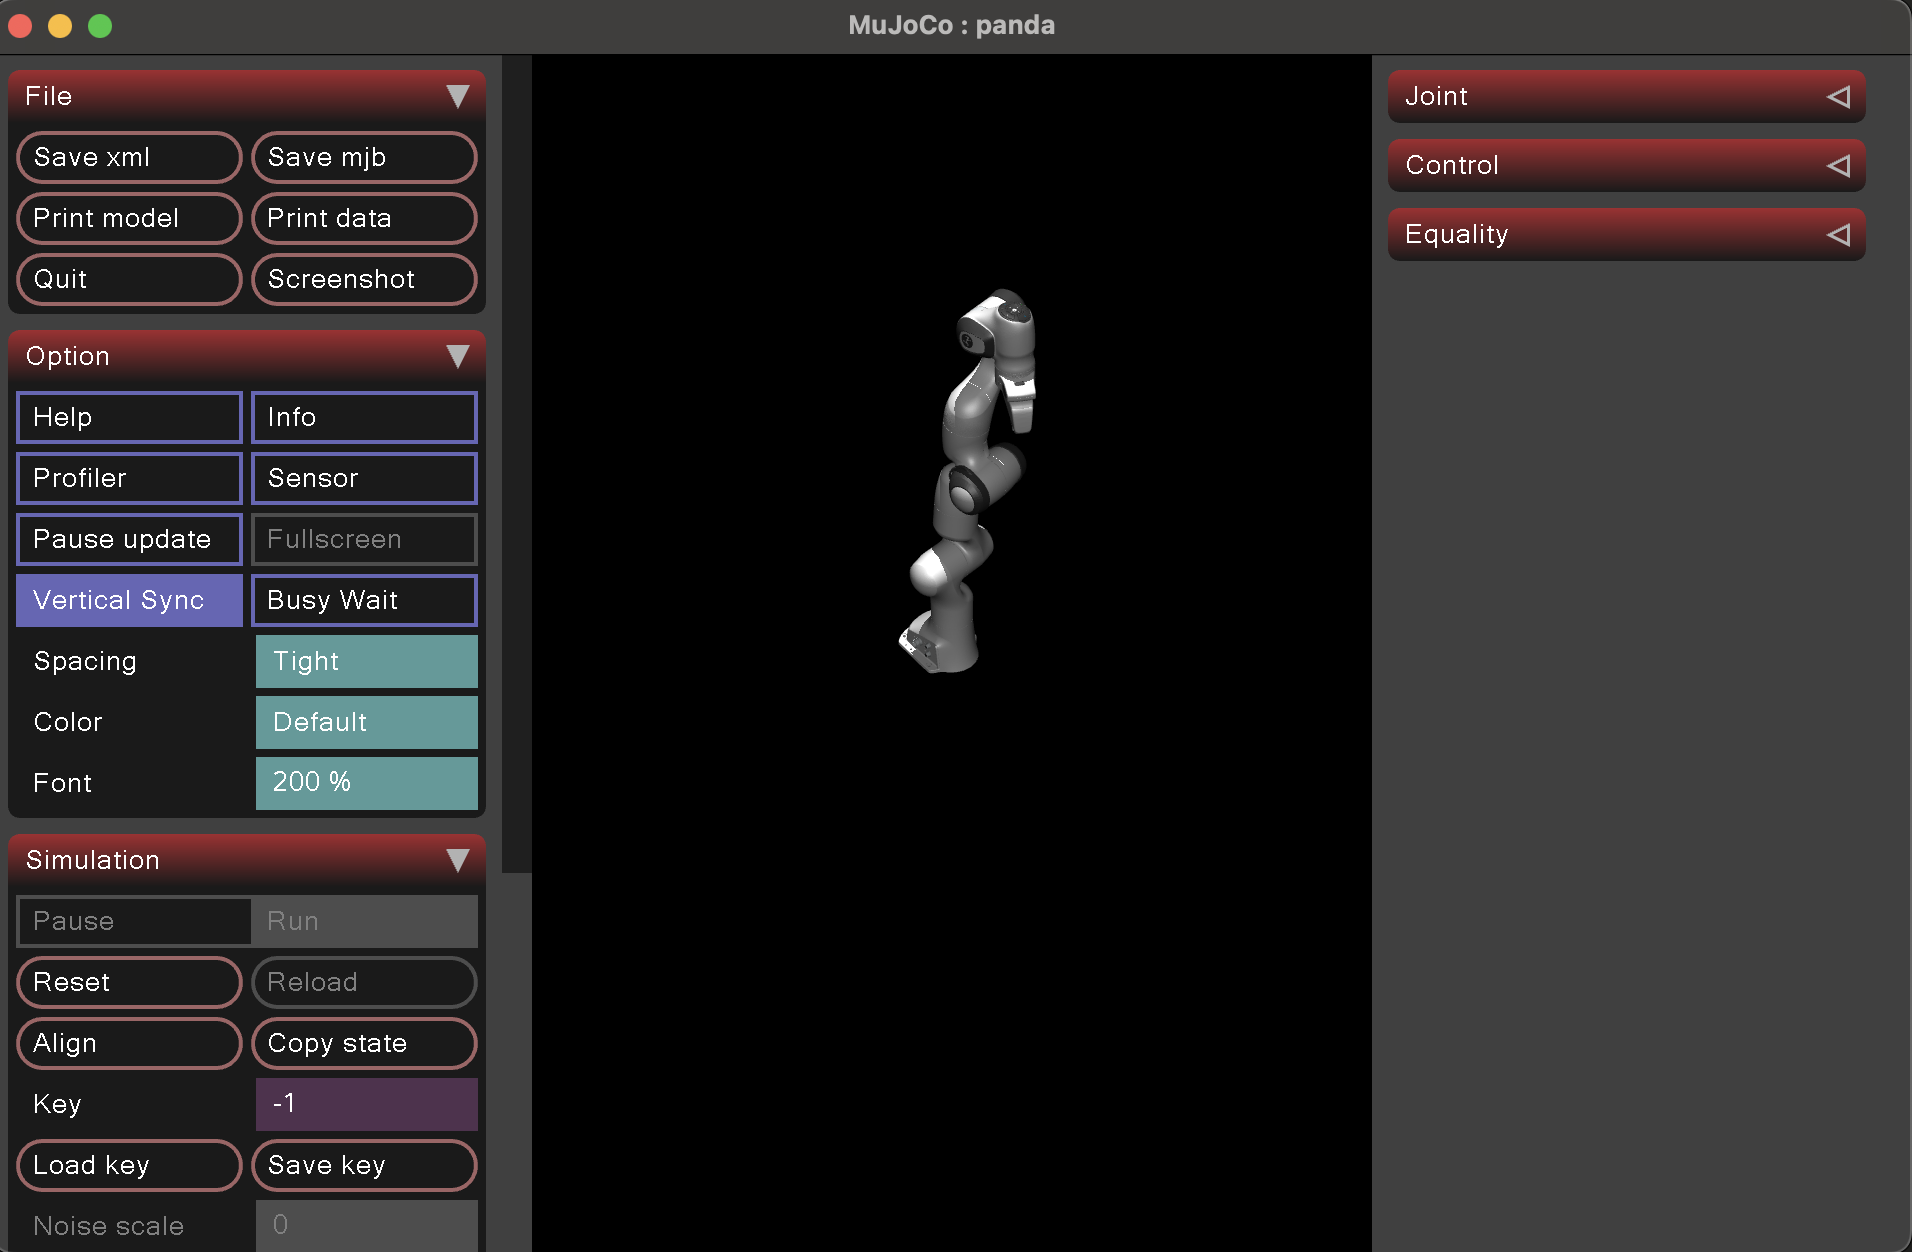This screenshot has width=1912, height=1252.
Task: Change the Spacing Tight selector
Action: (366, 661)
